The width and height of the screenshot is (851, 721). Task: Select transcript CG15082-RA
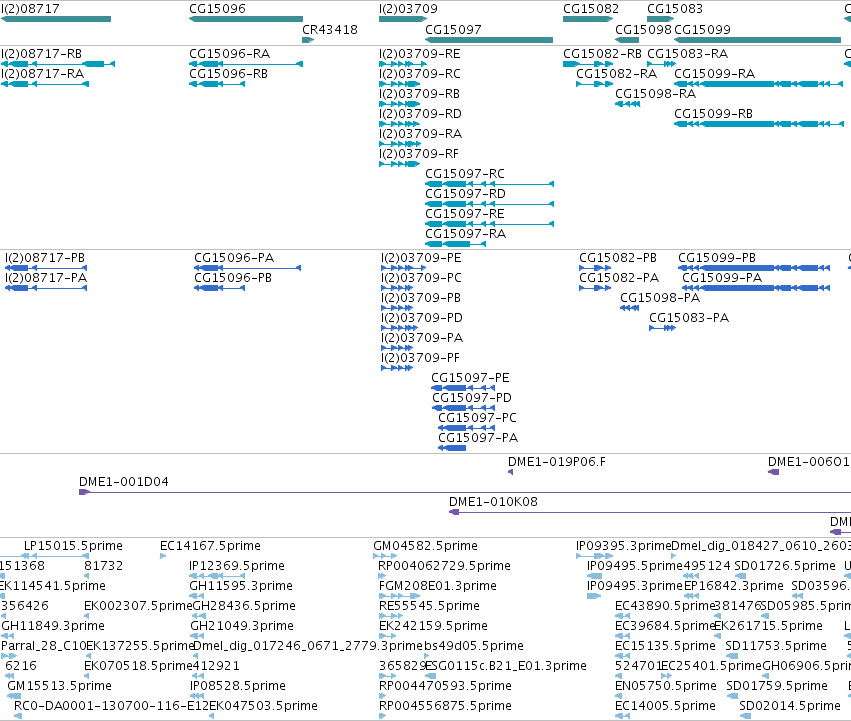(595, 84)
